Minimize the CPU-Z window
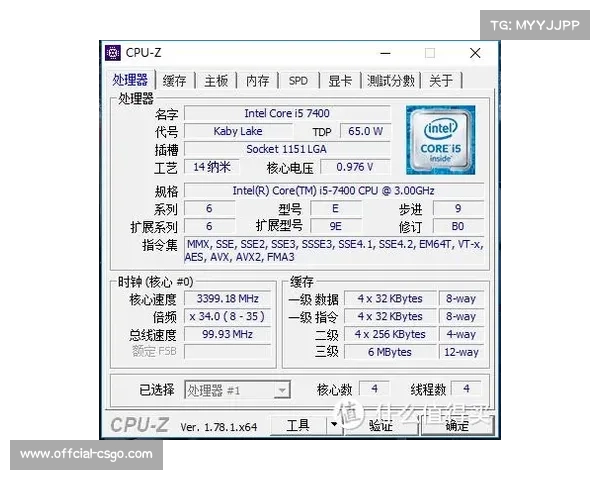The image size is (600, 480). pyautogui.click(x=385, y=53)
